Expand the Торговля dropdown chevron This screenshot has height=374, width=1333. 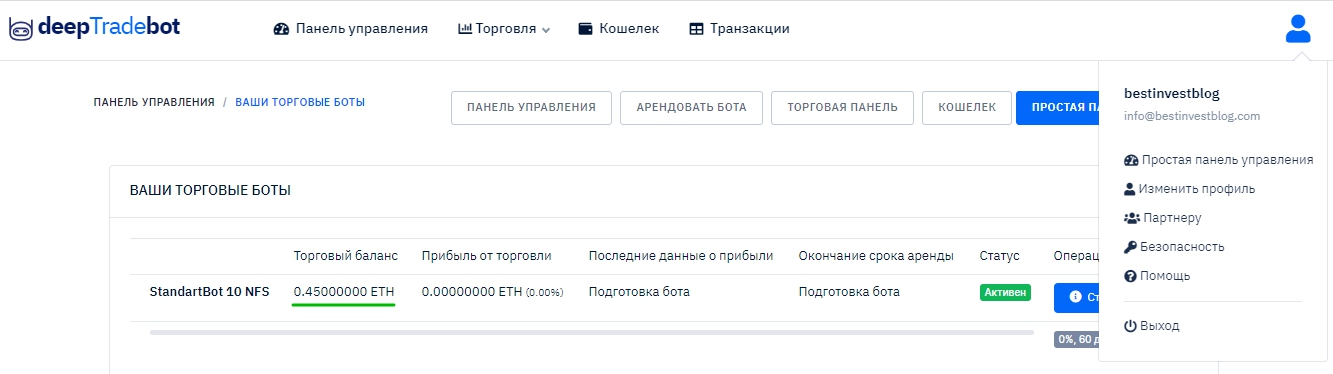coord(546,30)
